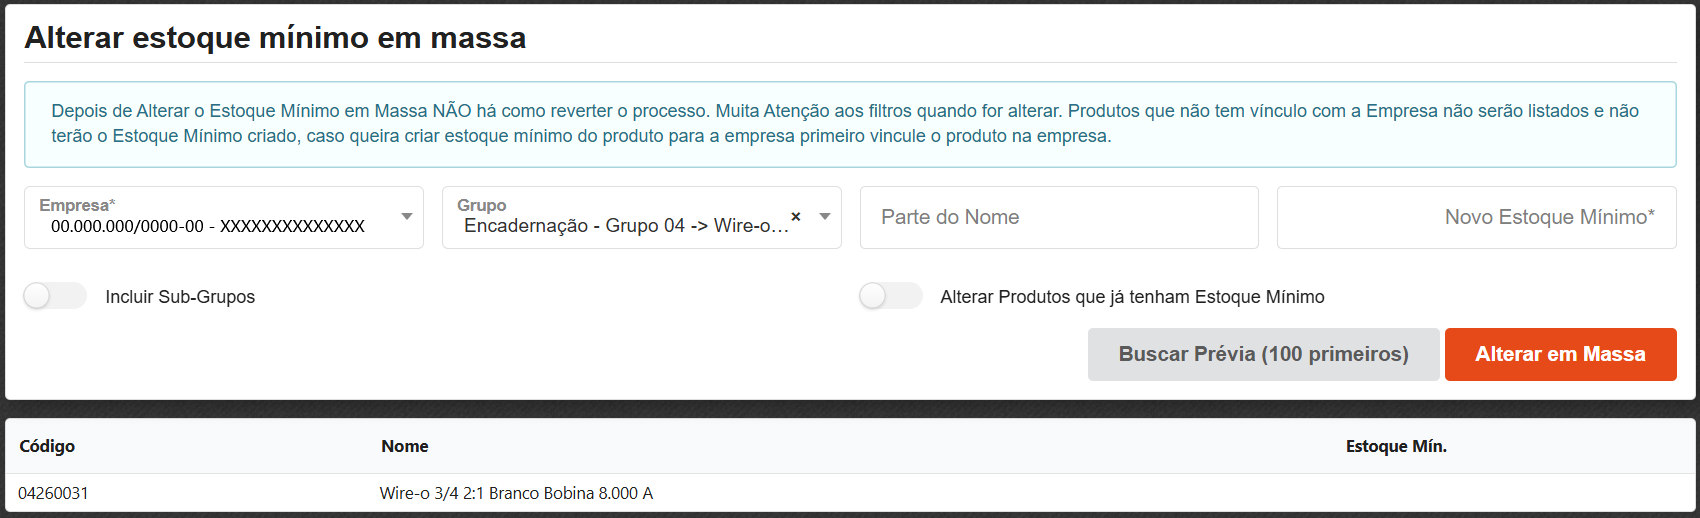
Task: Click the Novo Estoque Mínimo input
Action: click(x=1476, y=217)
